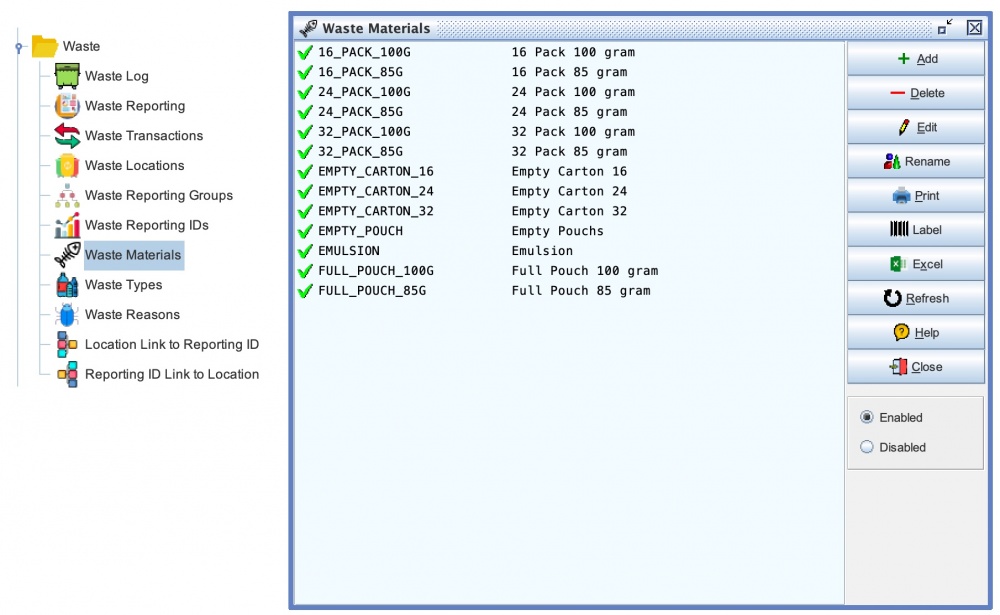Open Reporting ID Link to Location
Image resolution: width=1000 pixels, height=615 pixels.
tap(171, 375)
